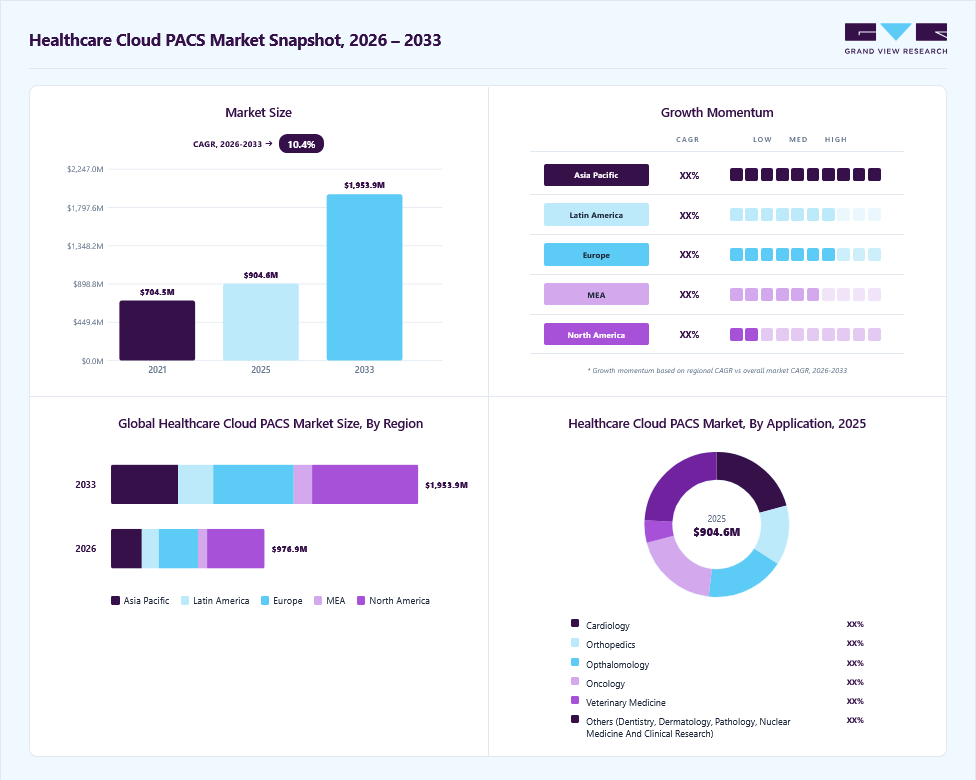Click the Europe legend swatch under the region chart
The height and width of the screenshot is (780, 976).
pyautogui.click(x=265, y=601)
